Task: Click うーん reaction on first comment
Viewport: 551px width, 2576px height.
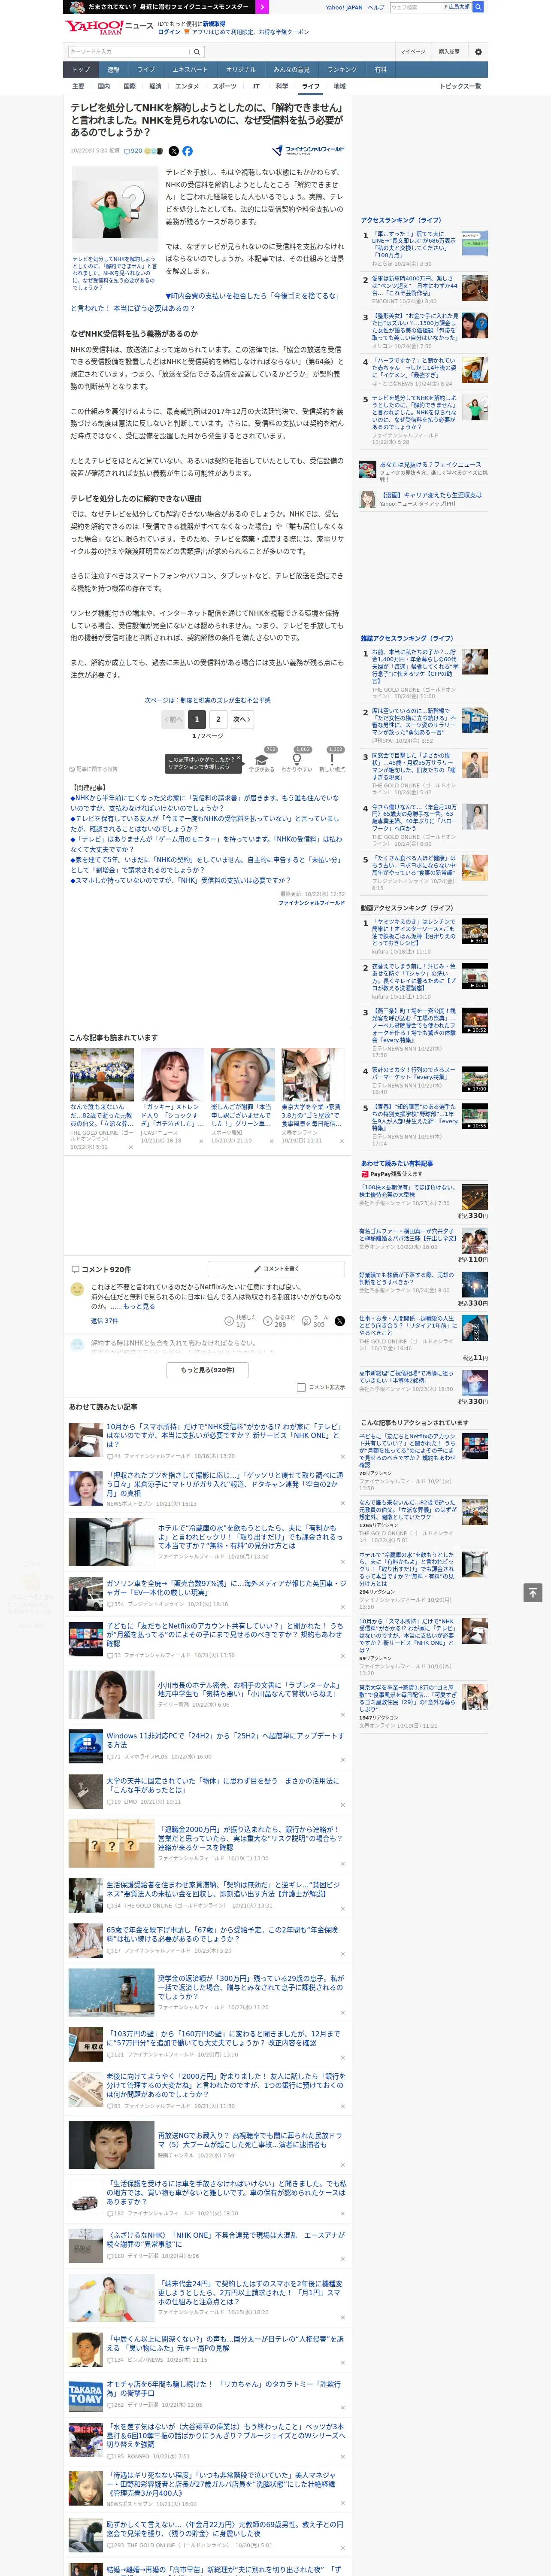Action: coord(316,1320)
